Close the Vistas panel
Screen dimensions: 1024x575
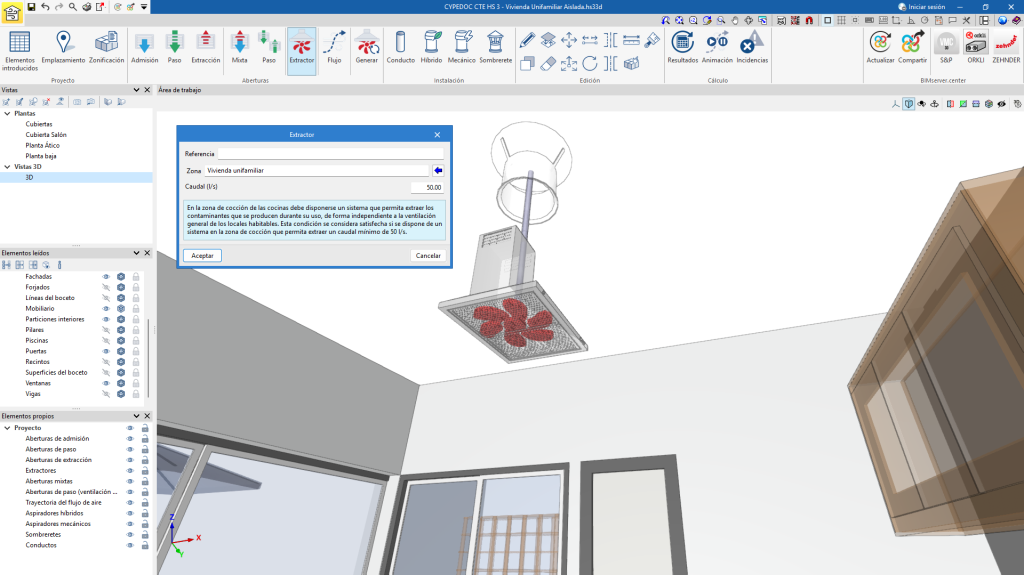(x=147, y=90)
